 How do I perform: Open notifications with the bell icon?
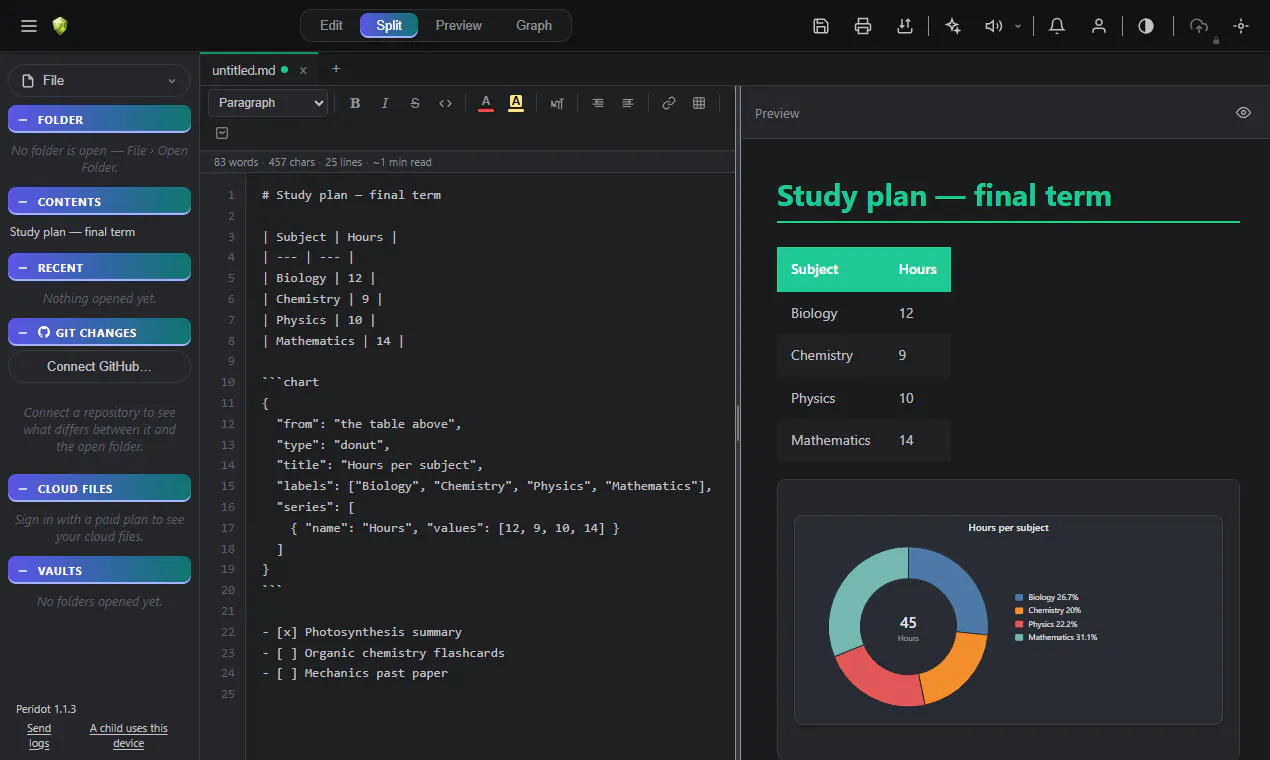pyautogui.click(x=1056, y=26)
